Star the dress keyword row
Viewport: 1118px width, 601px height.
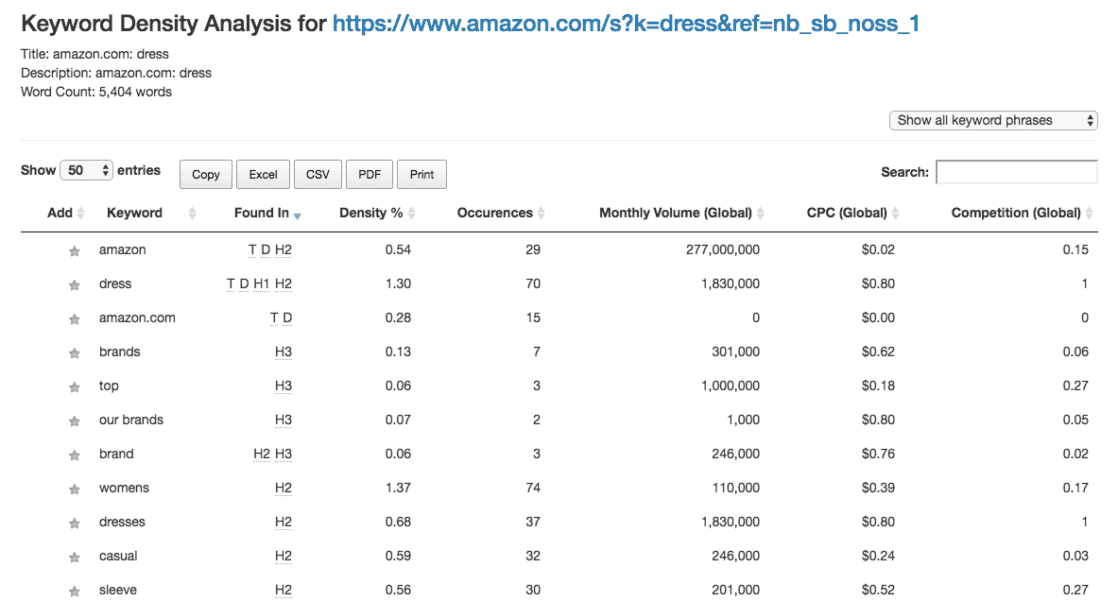(74, 285)
